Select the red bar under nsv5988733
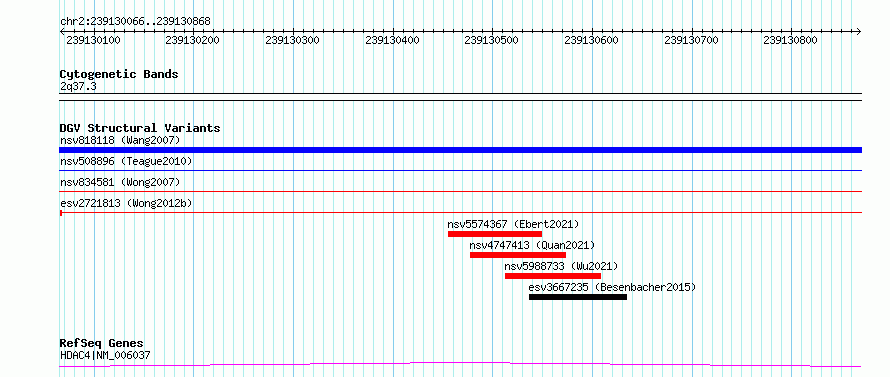 (553, 276)
